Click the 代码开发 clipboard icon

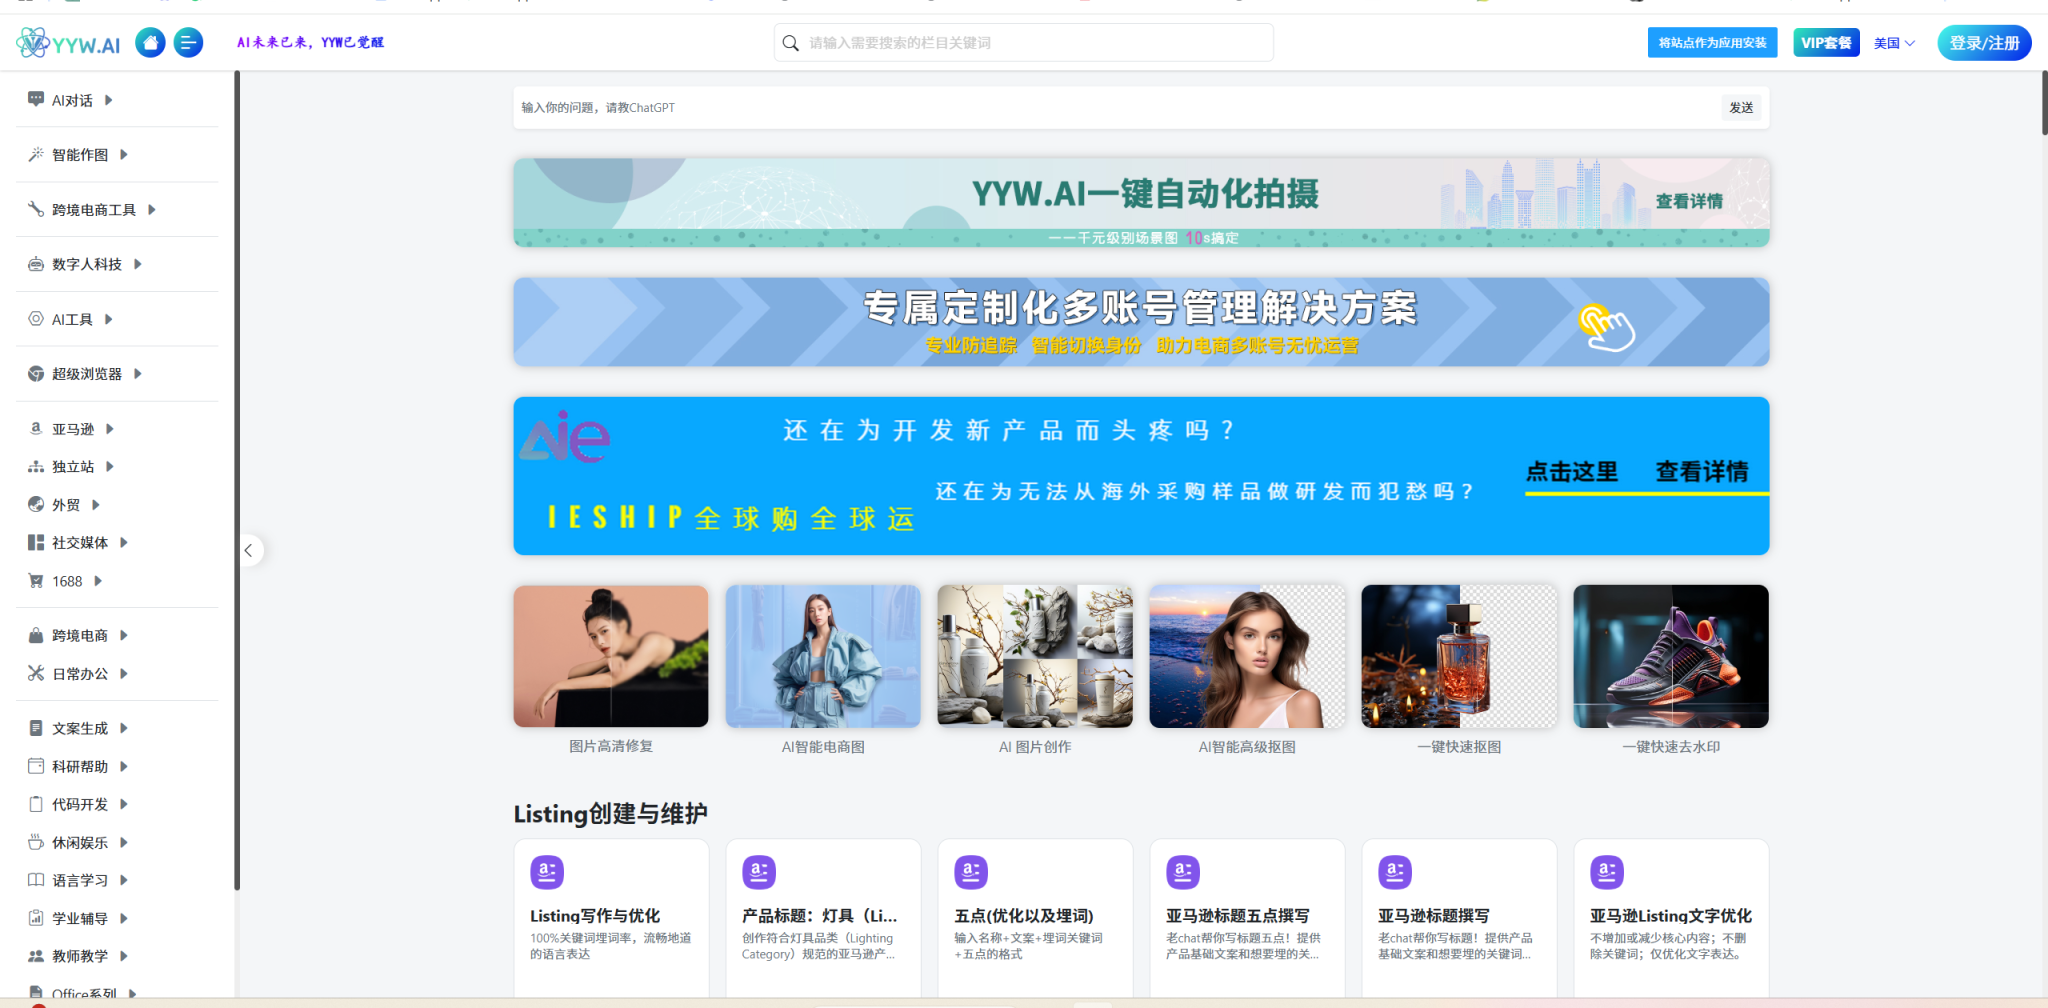(x=36, y=804)
